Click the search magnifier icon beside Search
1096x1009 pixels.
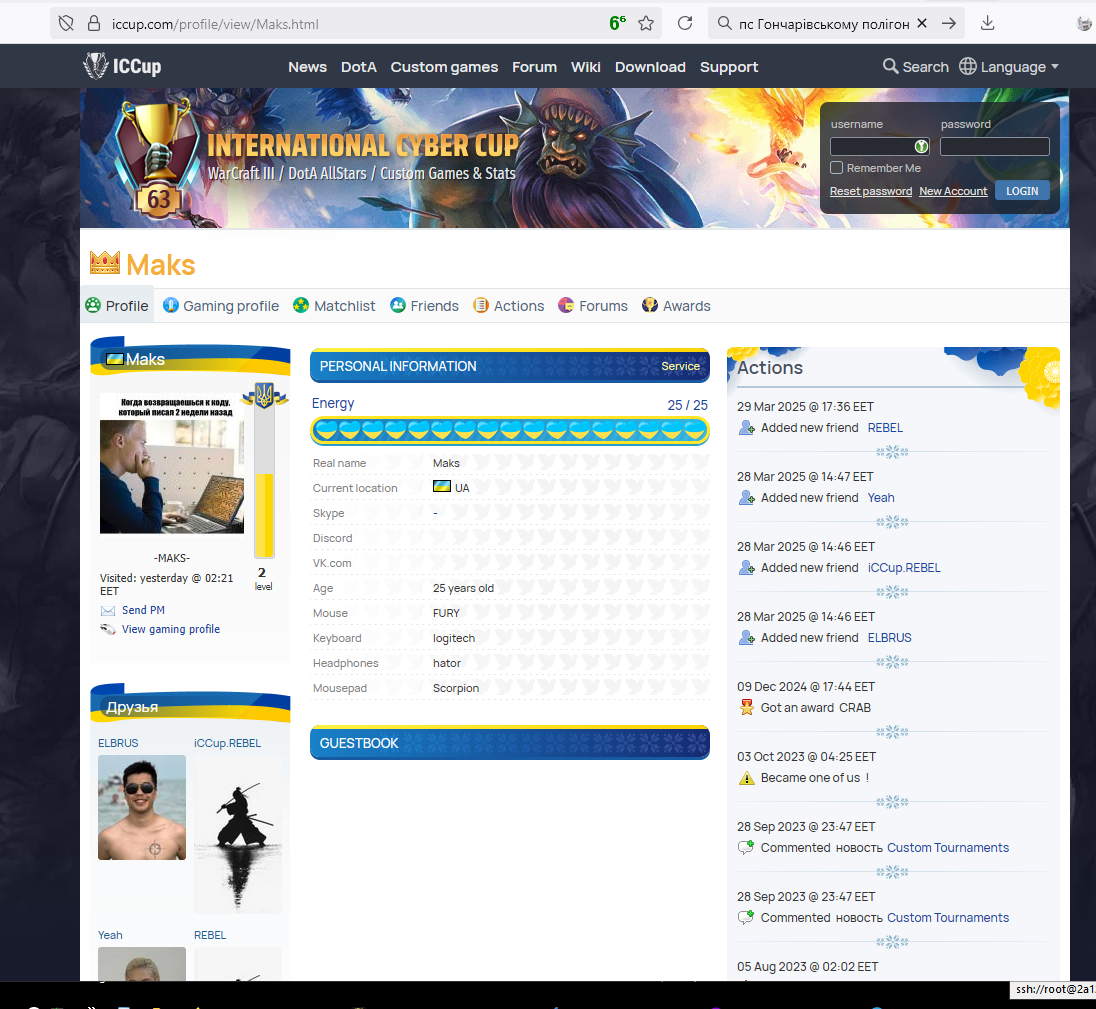pos(890,66)
